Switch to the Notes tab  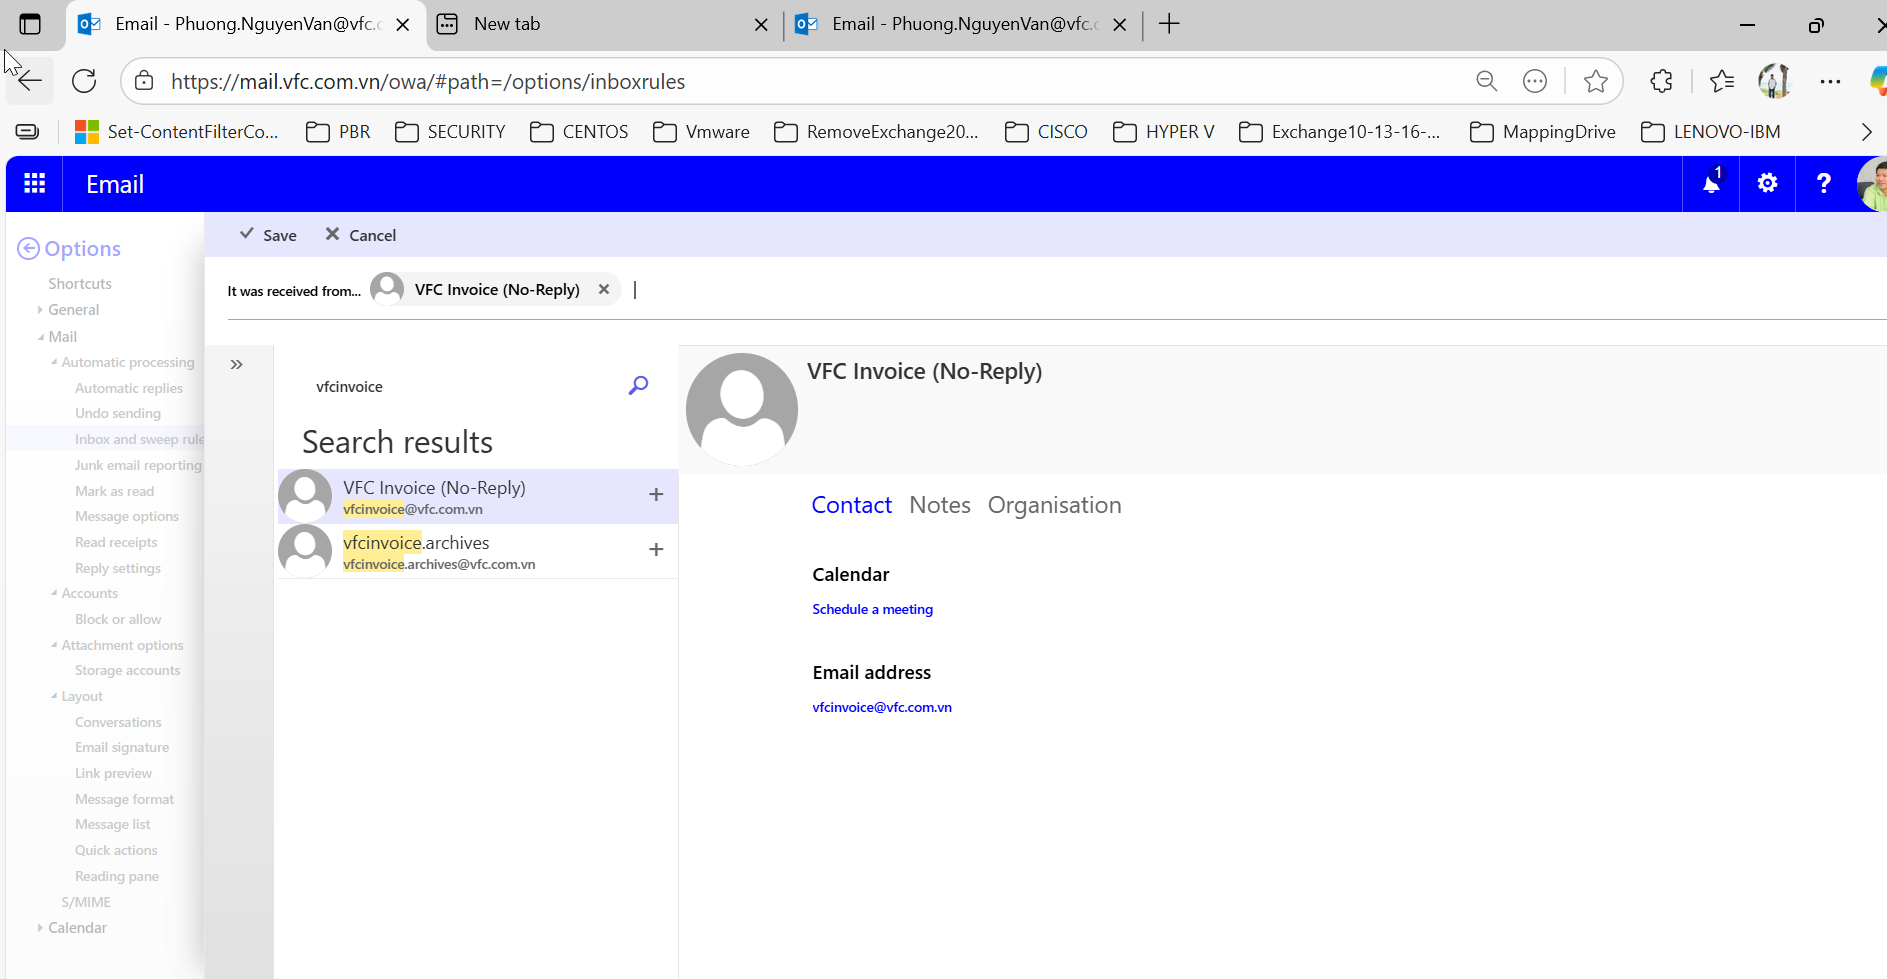pos(939,506)
